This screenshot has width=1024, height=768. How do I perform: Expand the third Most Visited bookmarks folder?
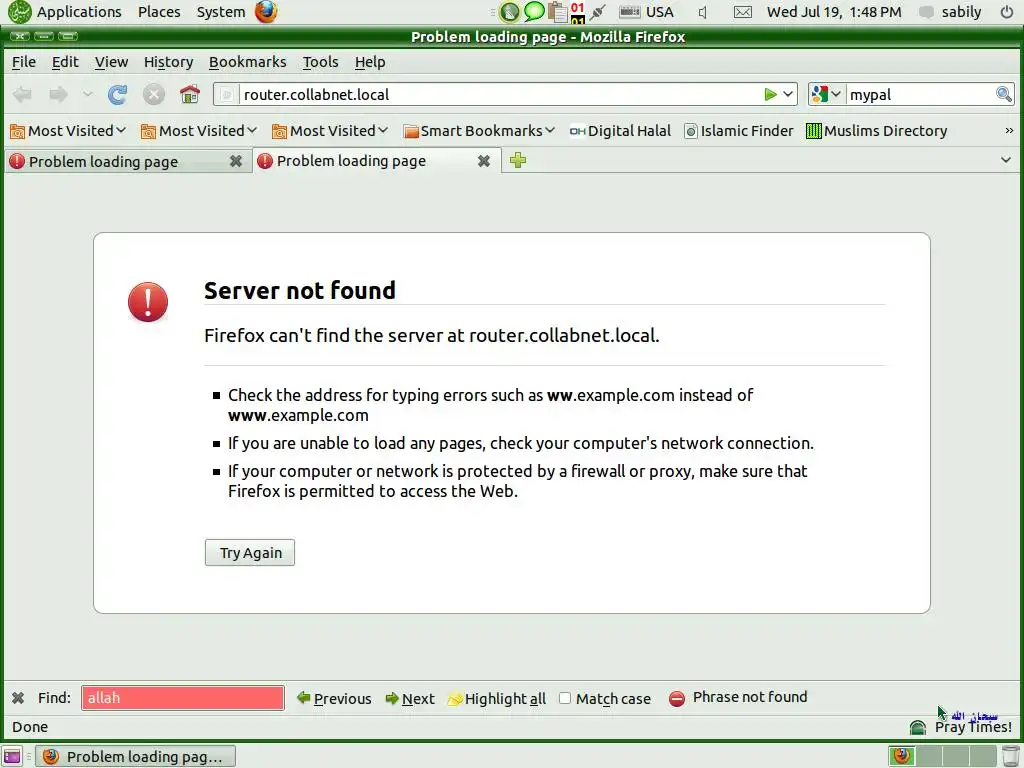click(330, 131)
